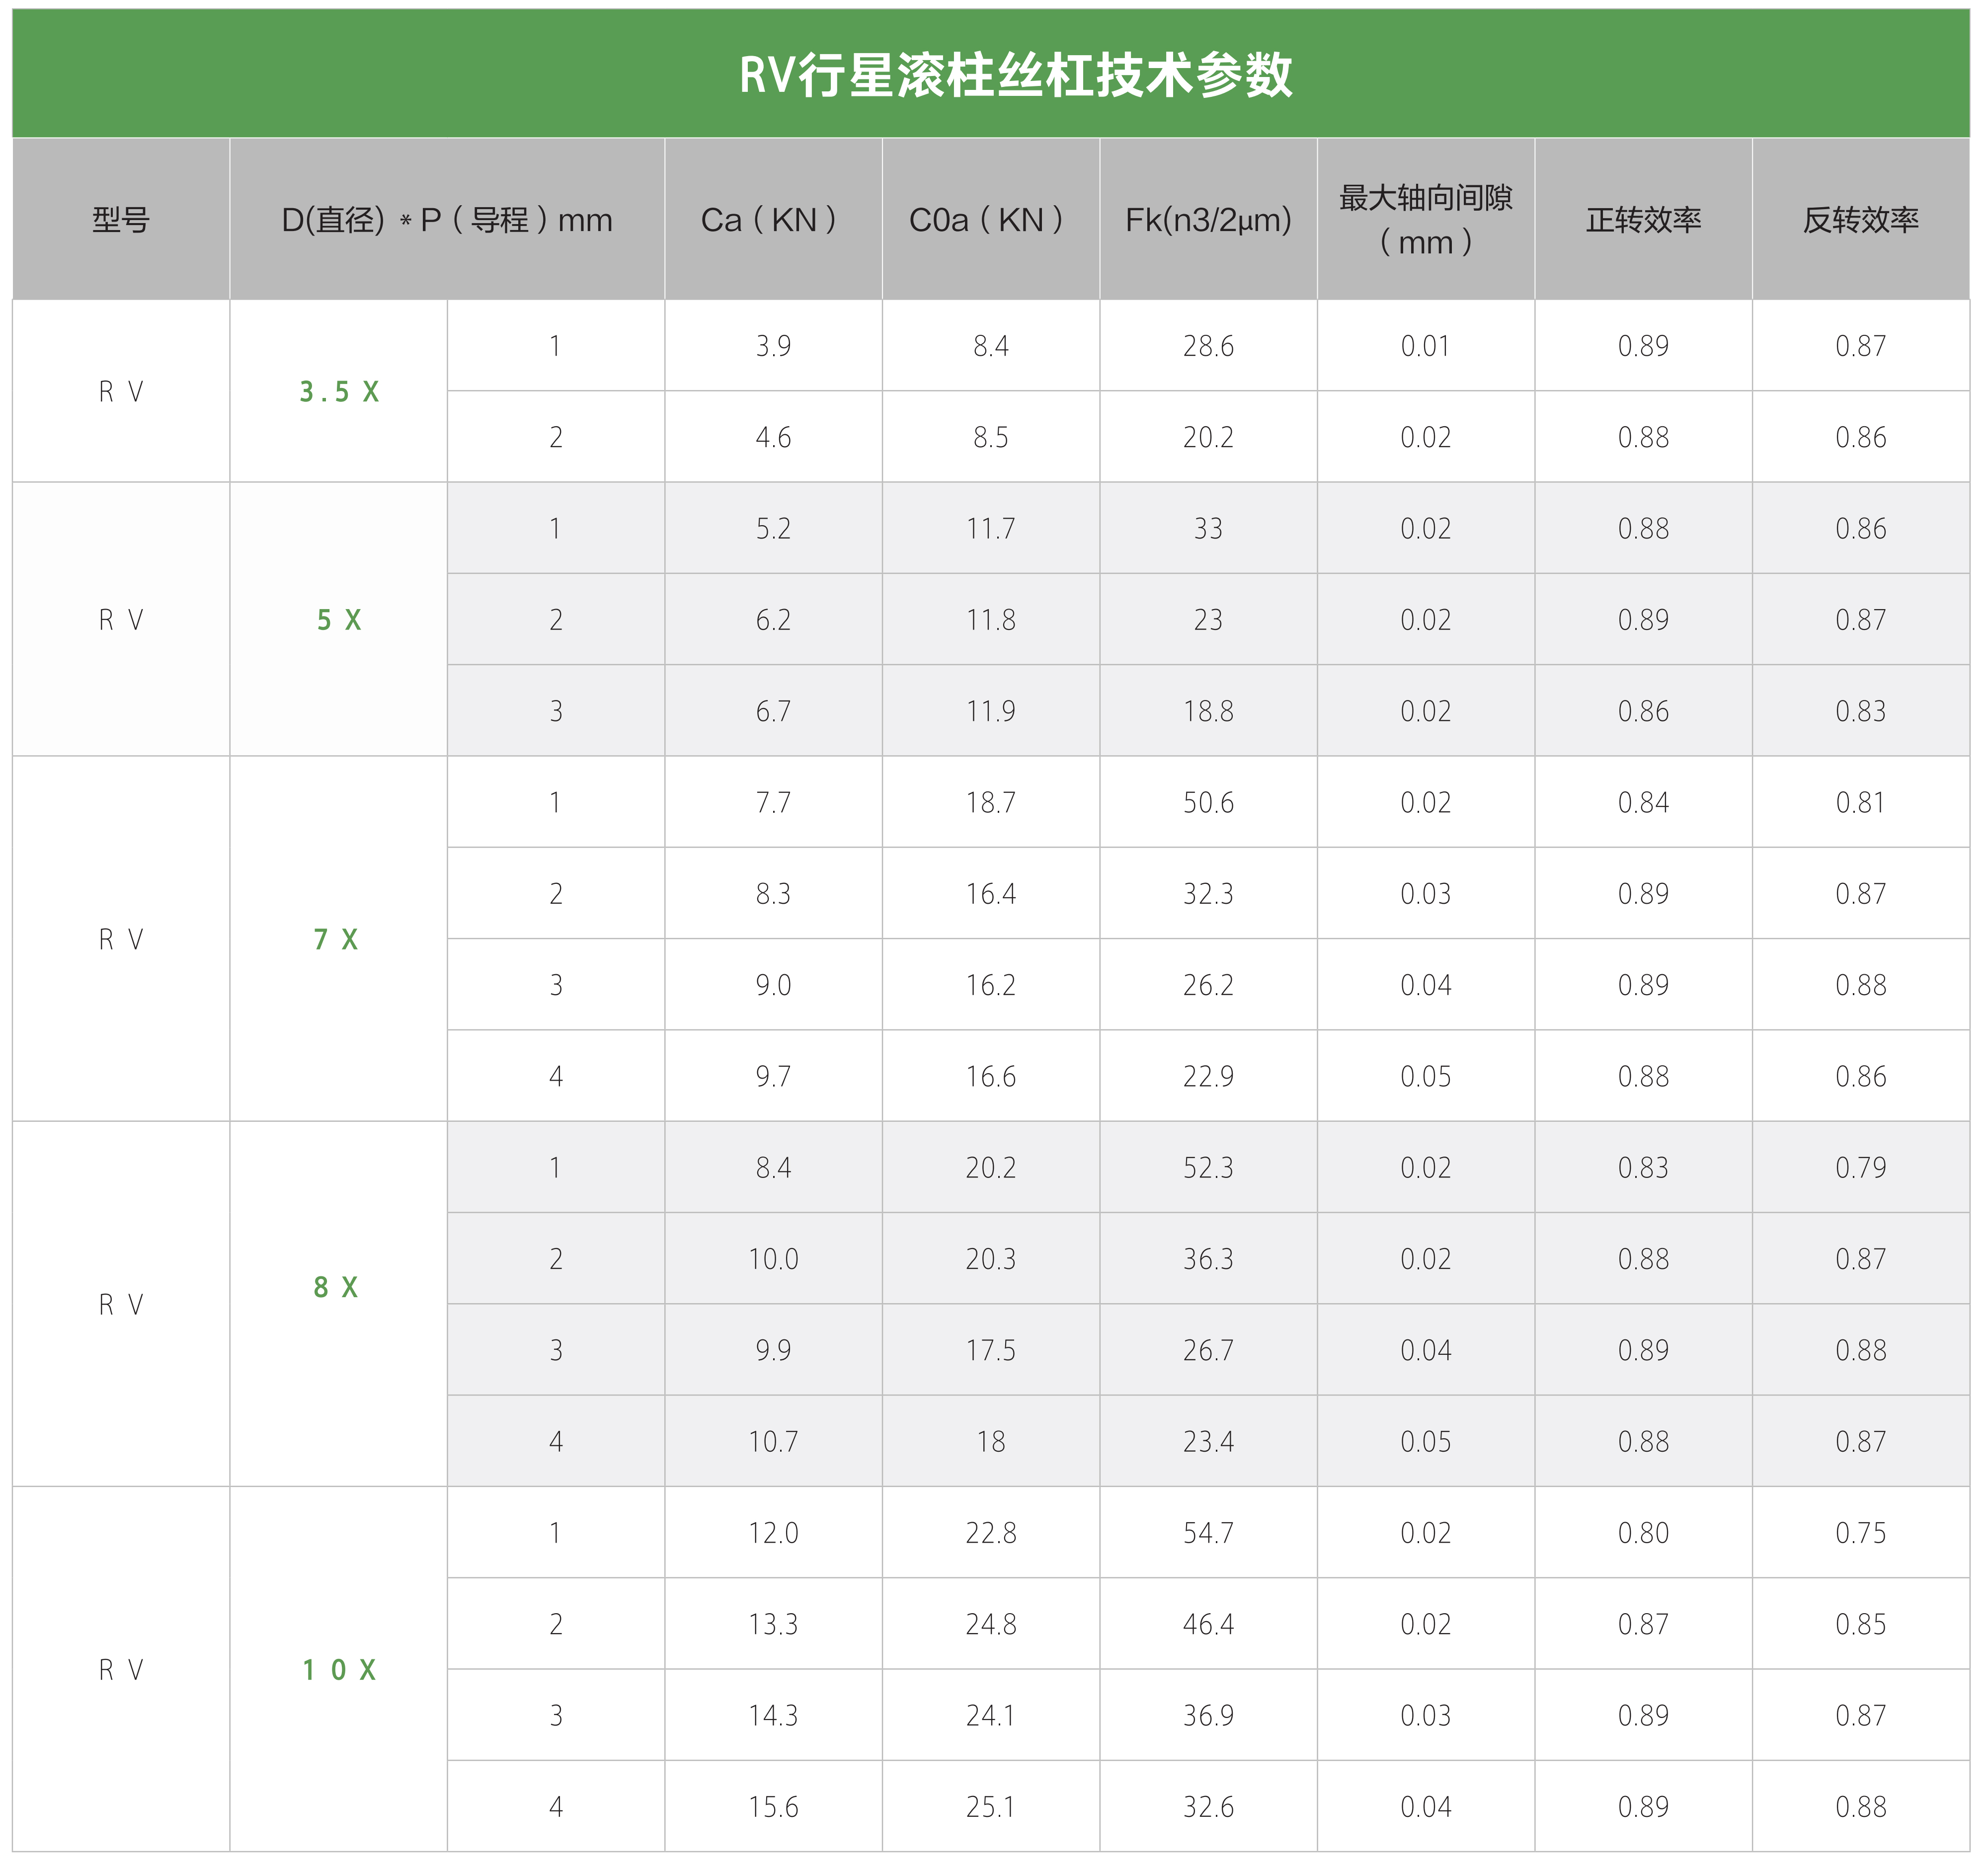
Task: Click the green 5 X diameter cell
Action: (x=339, y=620)
